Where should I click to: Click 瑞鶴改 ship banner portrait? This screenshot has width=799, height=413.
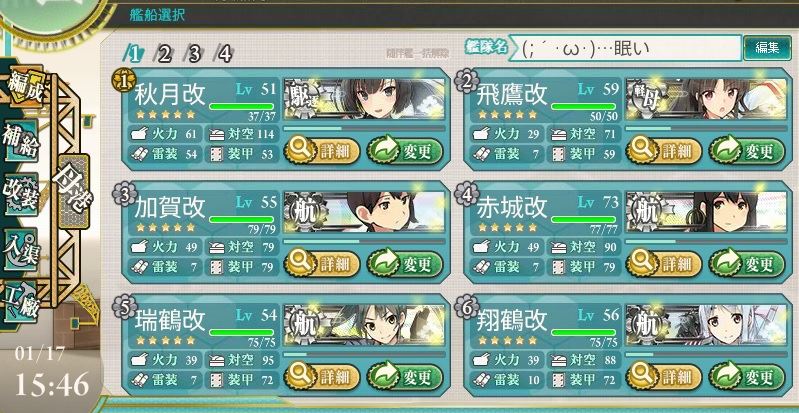point(364,325)
